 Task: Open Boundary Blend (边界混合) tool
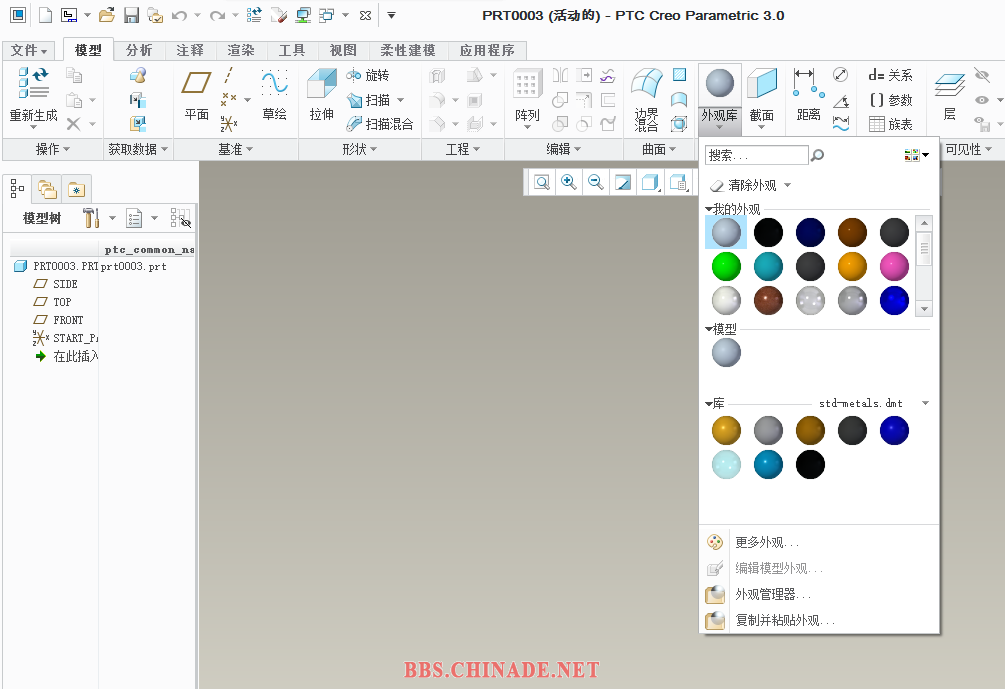tap(646, 99)
